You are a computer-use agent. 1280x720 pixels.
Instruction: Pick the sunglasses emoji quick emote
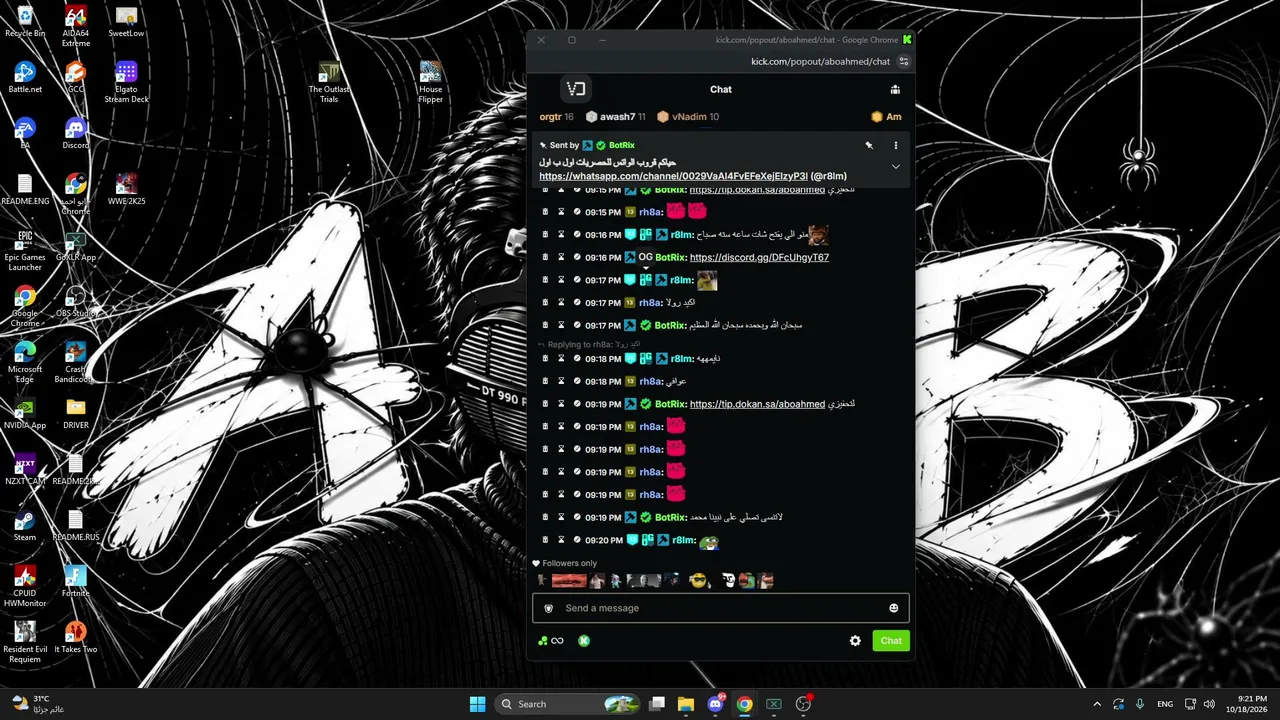pyautogui.click(x=698, y=580)
